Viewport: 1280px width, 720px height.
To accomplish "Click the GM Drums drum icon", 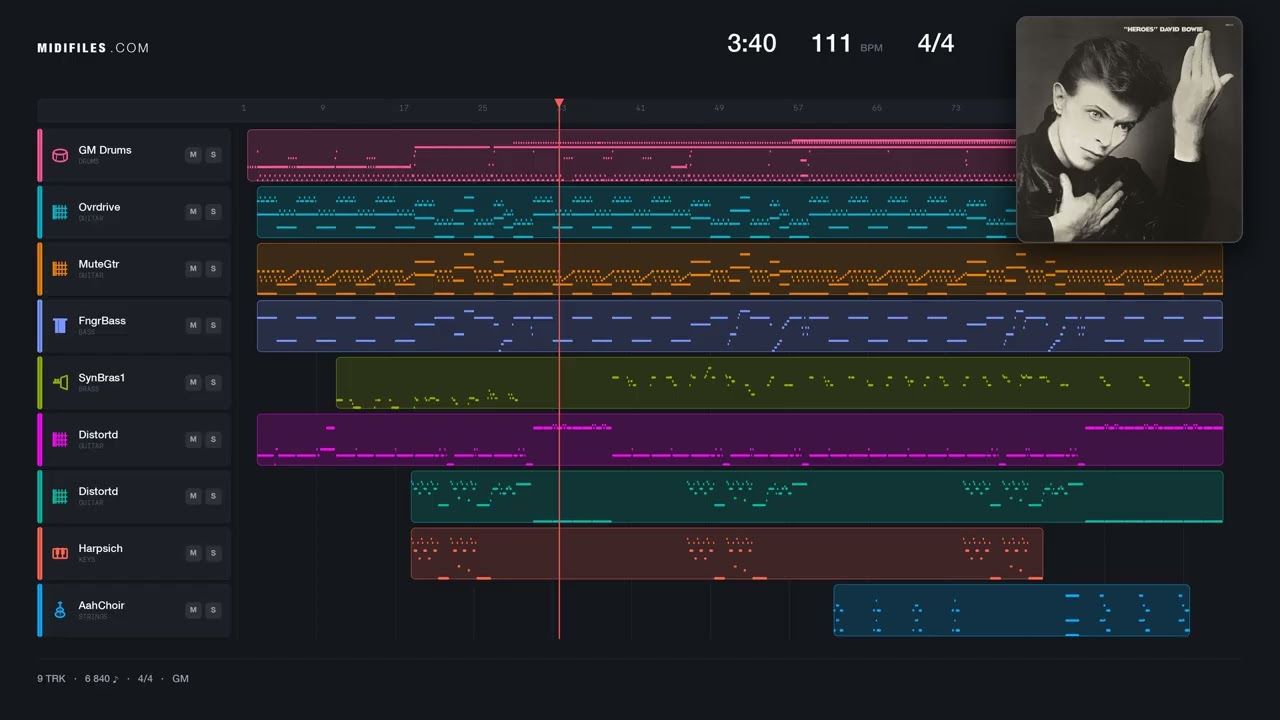I will click(59, 155).
